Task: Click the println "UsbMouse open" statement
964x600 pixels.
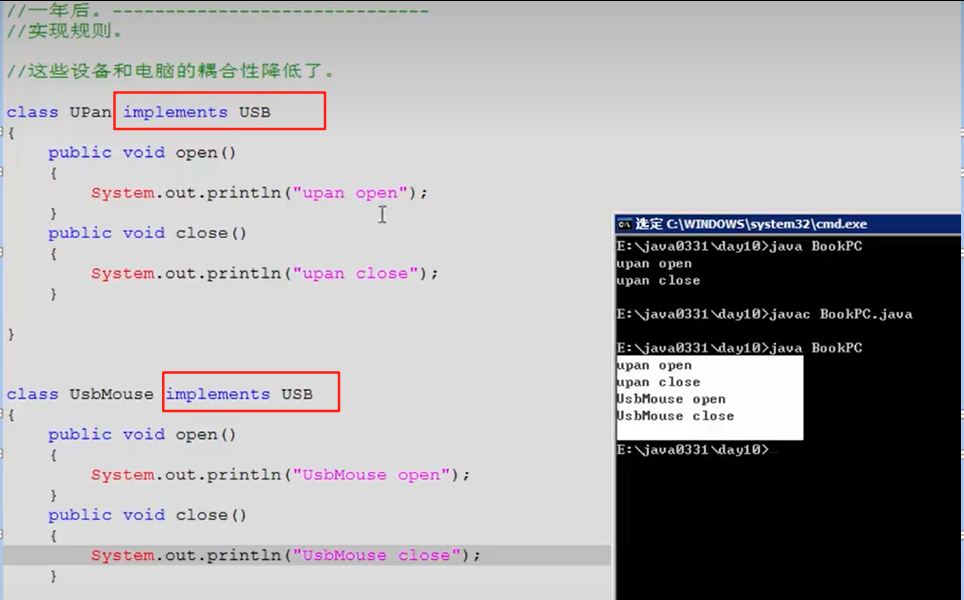Action: (x=280, y=475)
